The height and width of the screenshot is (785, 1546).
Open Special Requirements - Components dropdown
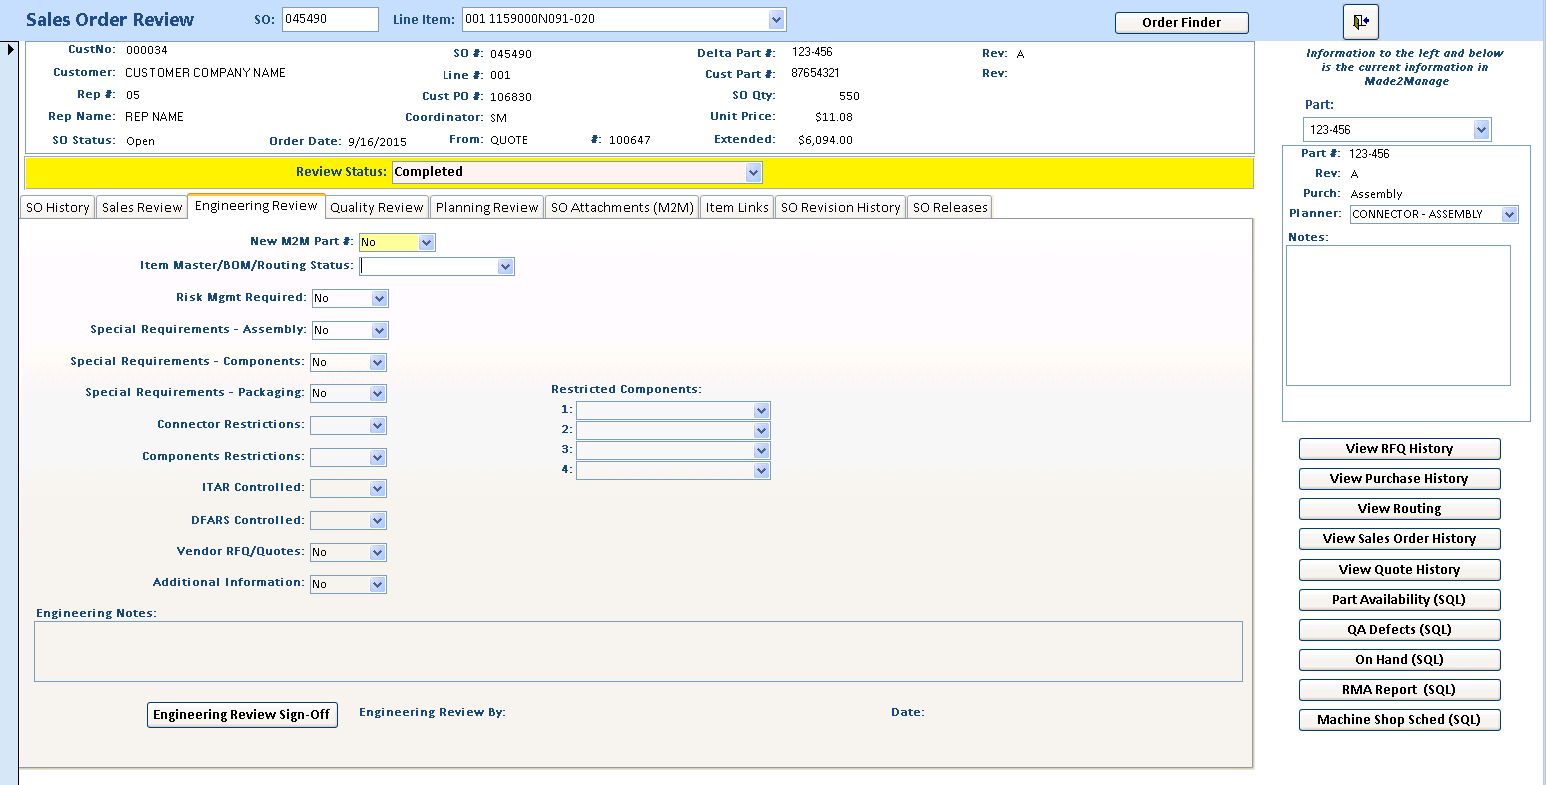(x=378, y=362)
